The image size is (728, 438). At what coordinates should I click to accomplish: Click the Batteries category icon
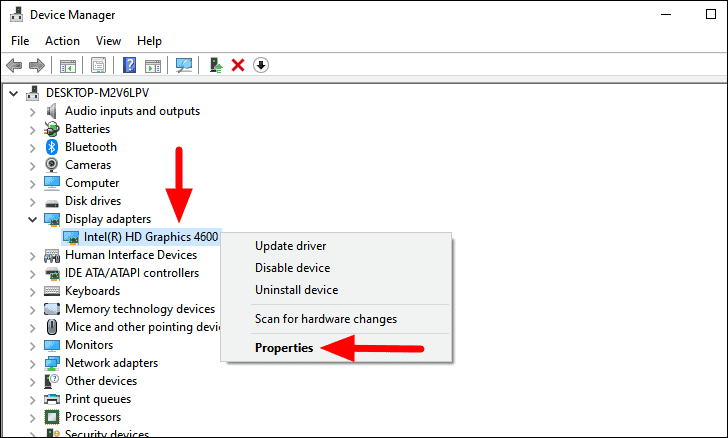52,129
